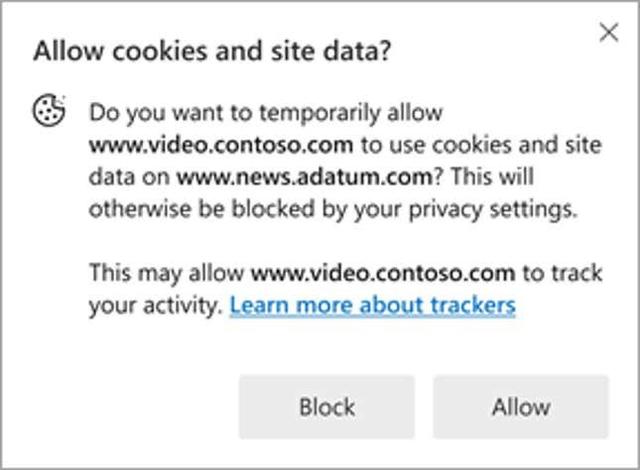Click bold www.video.contoso.com in the first paragraph

click(221, 145)
